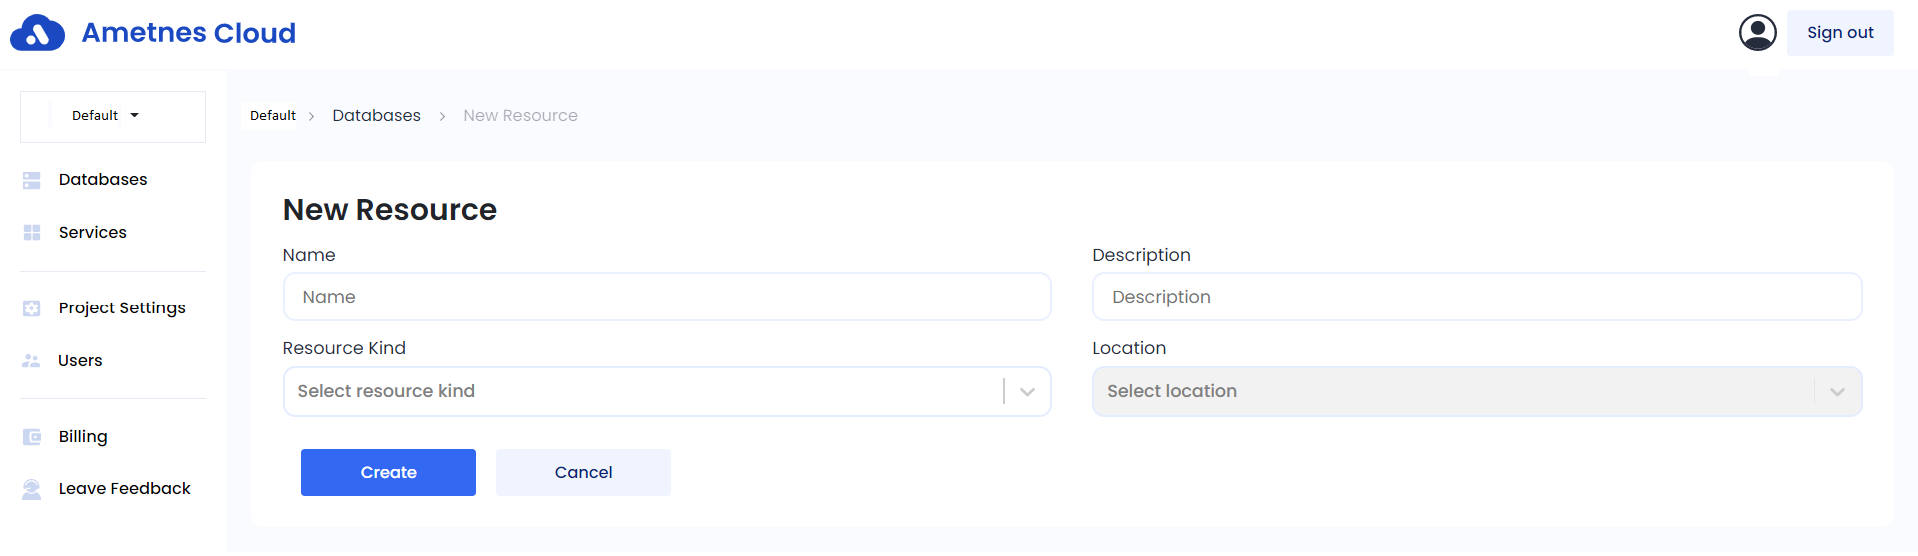The image size is (1918, 556).
Task: Follow the Databases breadcrumb link
Action: pyautogui.click(x=376, y=116)
